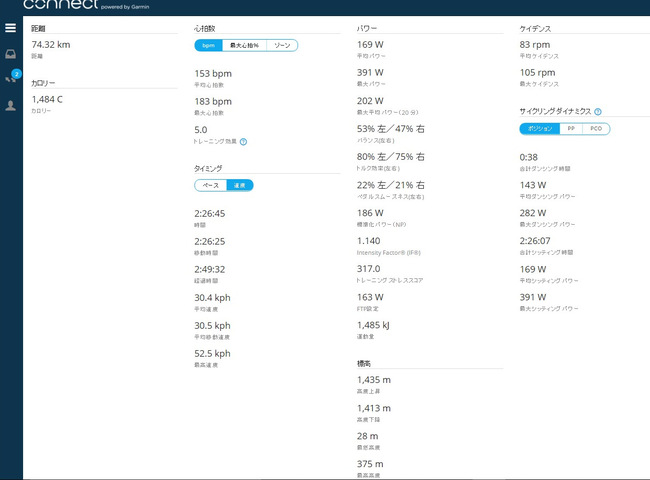Click the タイミング section heading
Screen dimensions: 650x480
pyautogui.click(x=208, y=168)
